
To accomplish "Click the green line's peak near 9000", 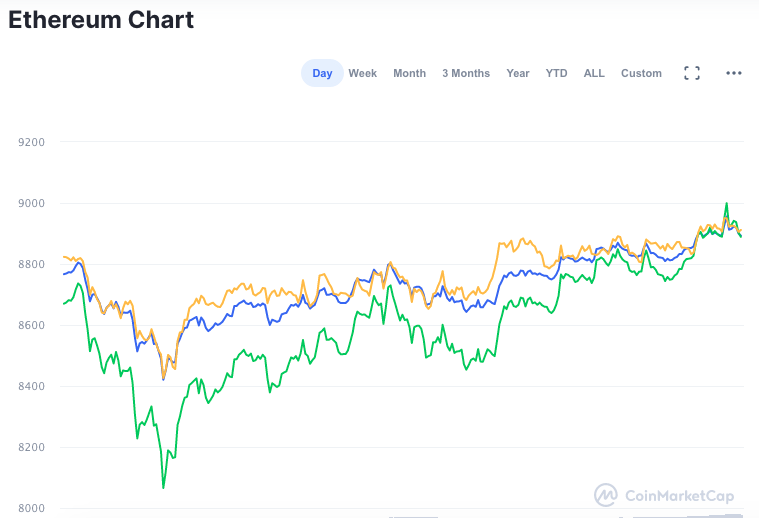I will [x=726, y=203].
